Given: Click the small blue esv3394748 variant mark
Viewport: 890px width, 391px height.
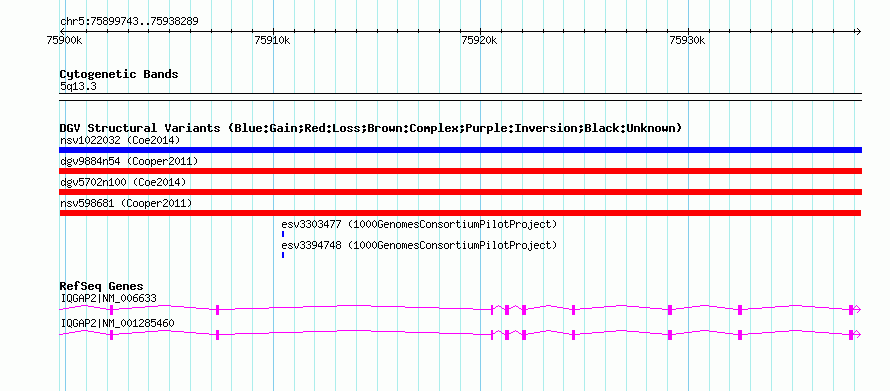Looking at the screenshot, I should 283,255.
